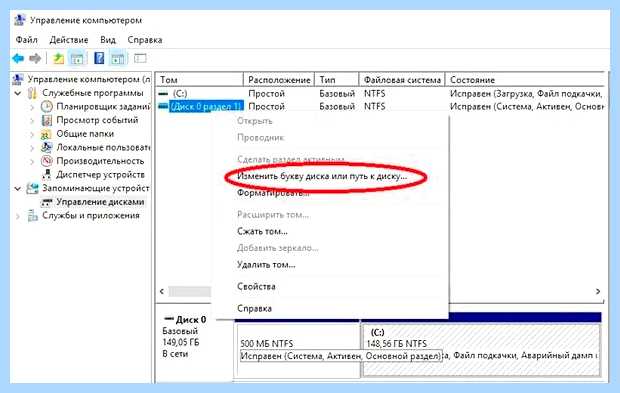Viewport: 620px width, 393px height.
Task: Click the Forward arrow toolbar icon
Action: 35,59
